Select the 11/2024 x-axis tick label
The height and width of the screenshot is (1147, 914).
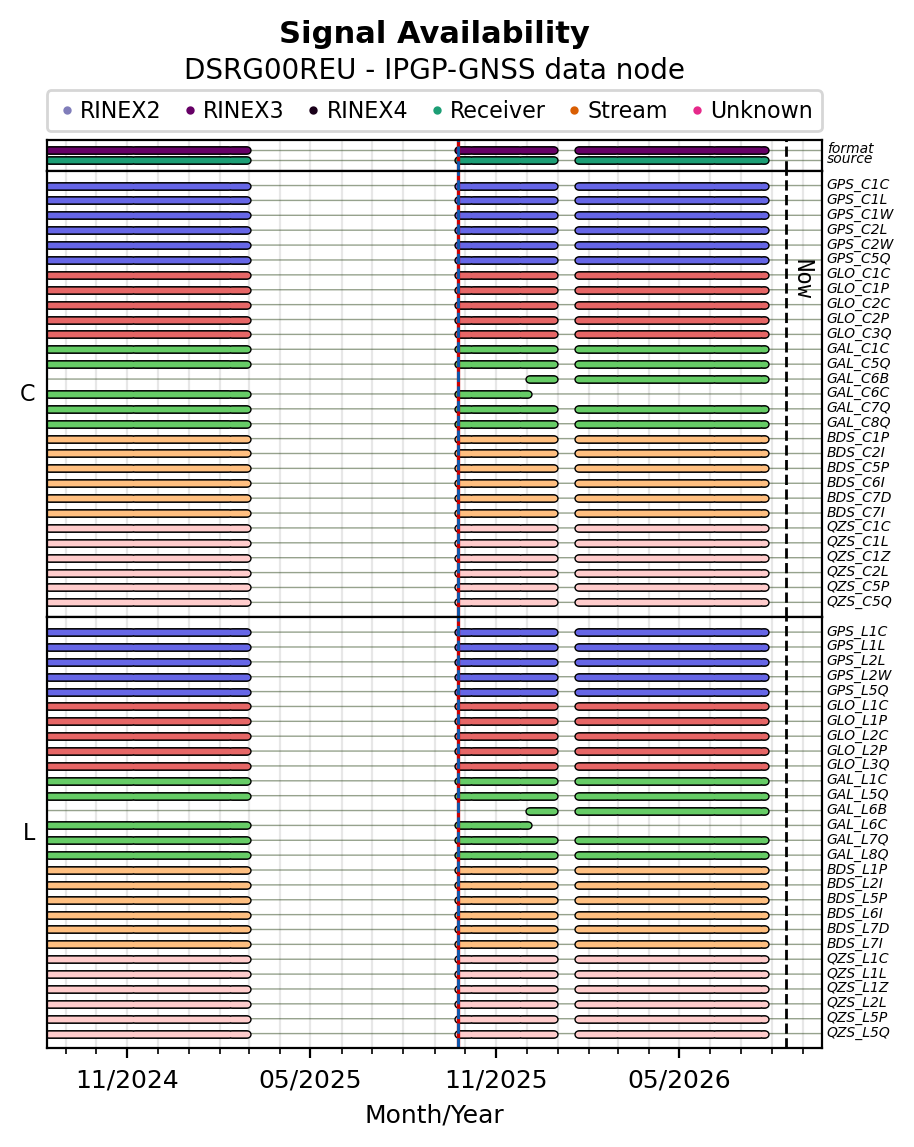coord(127,1080)
